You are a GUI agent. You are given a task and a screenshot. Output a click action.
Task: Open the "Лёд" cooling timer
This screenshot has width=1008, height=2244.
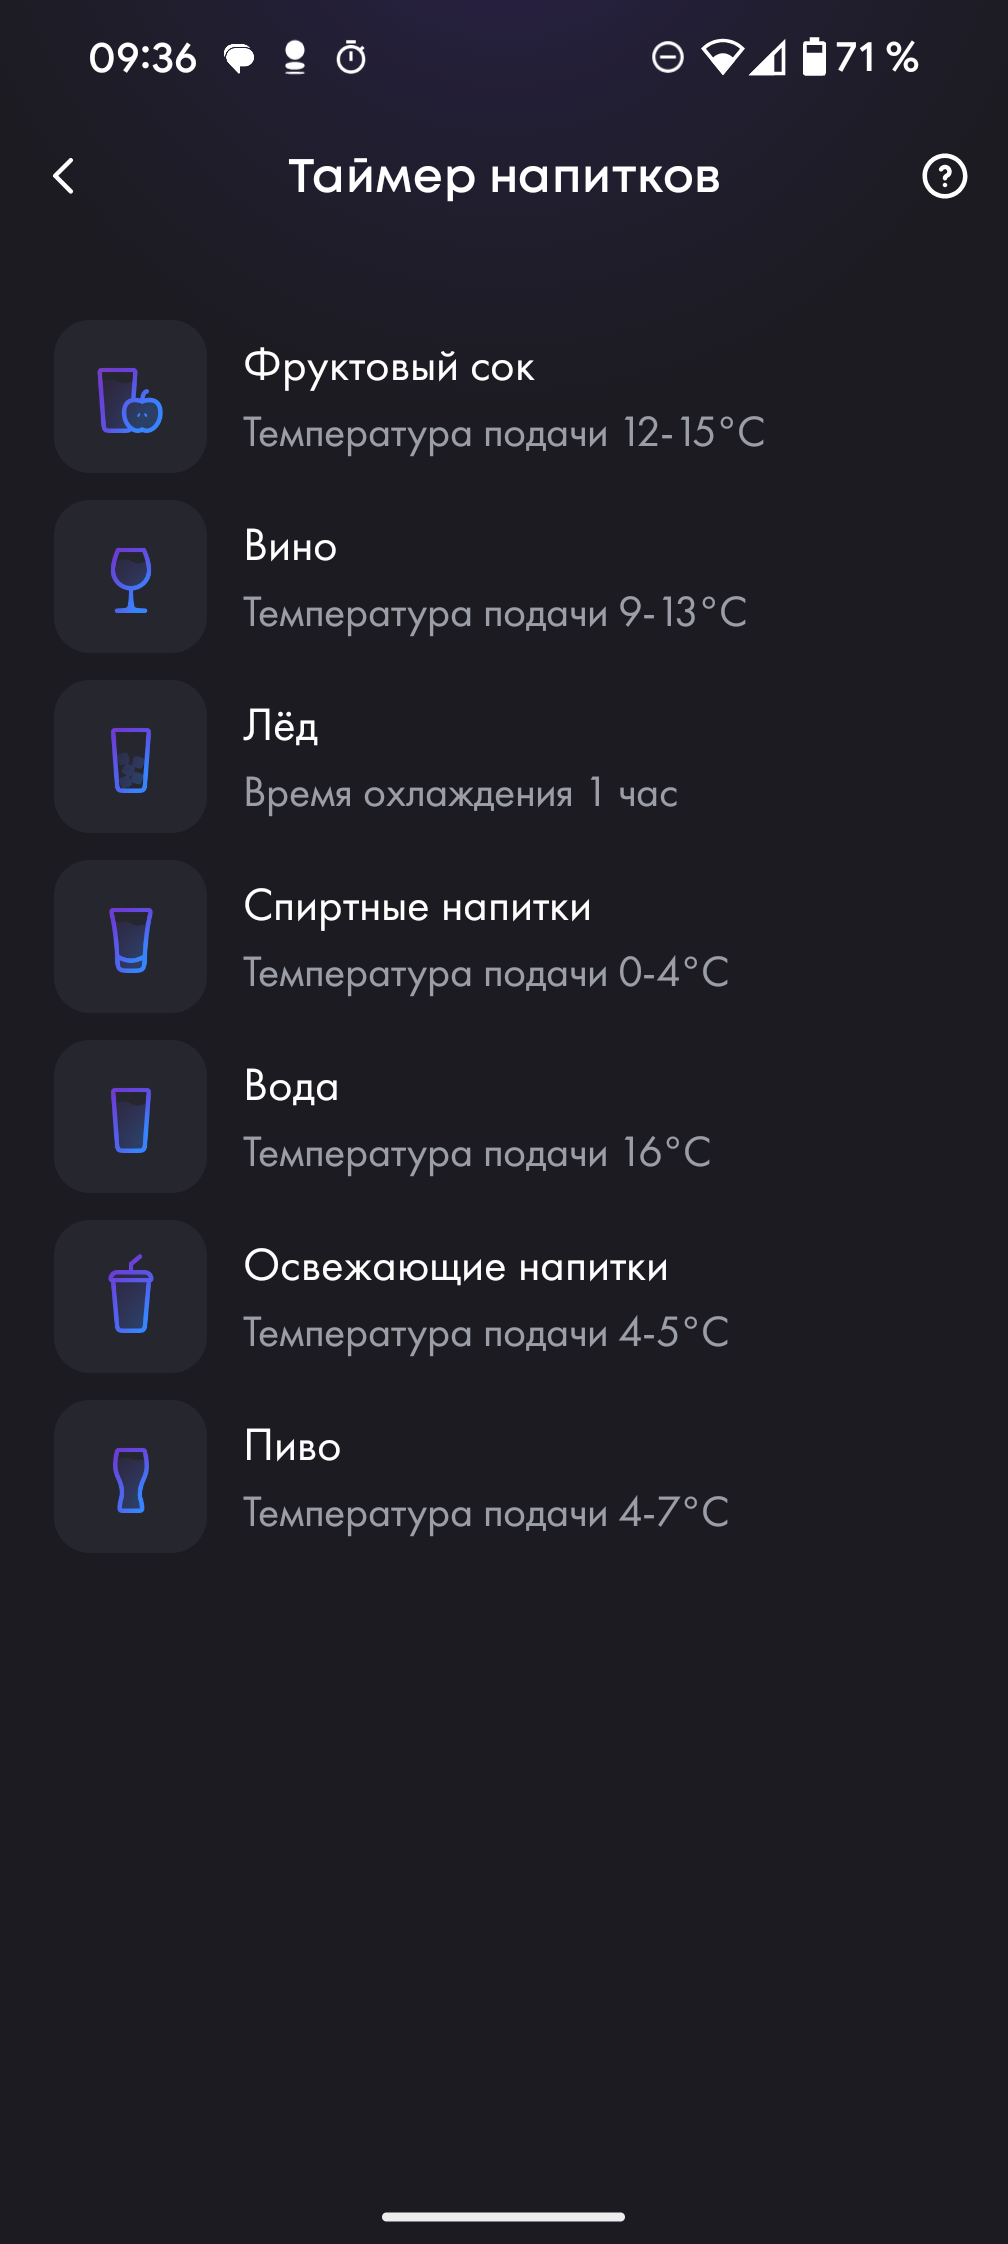click(281, 727)
